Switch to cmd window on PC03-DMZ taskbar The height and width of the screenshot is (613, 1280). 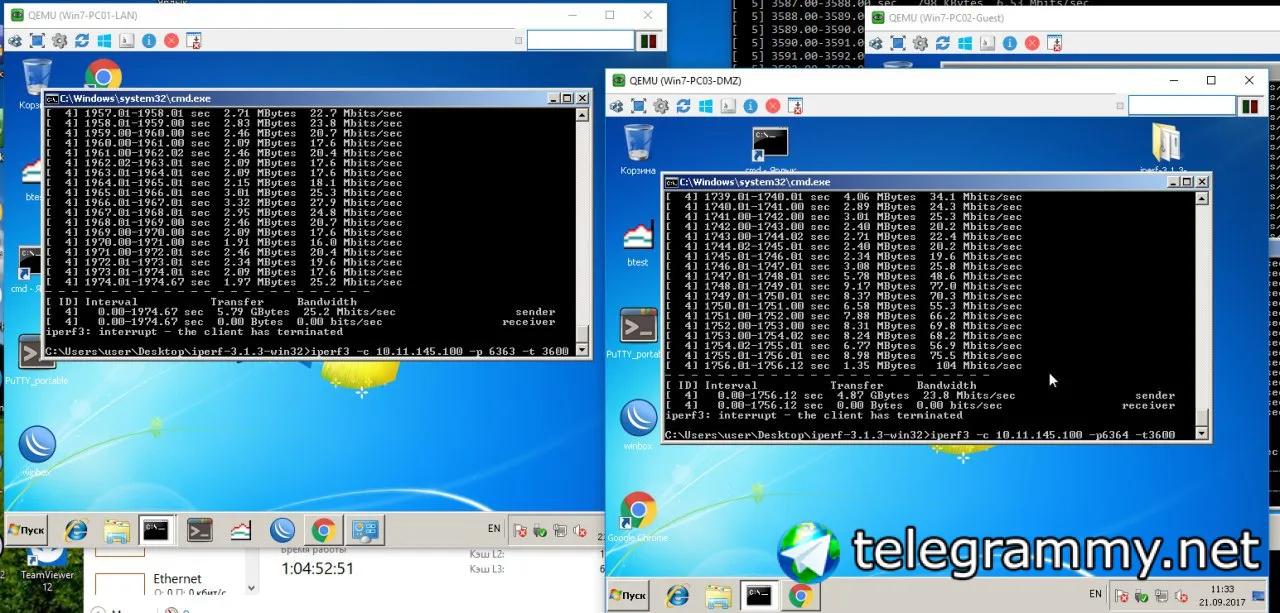click(x=759, y=596)
